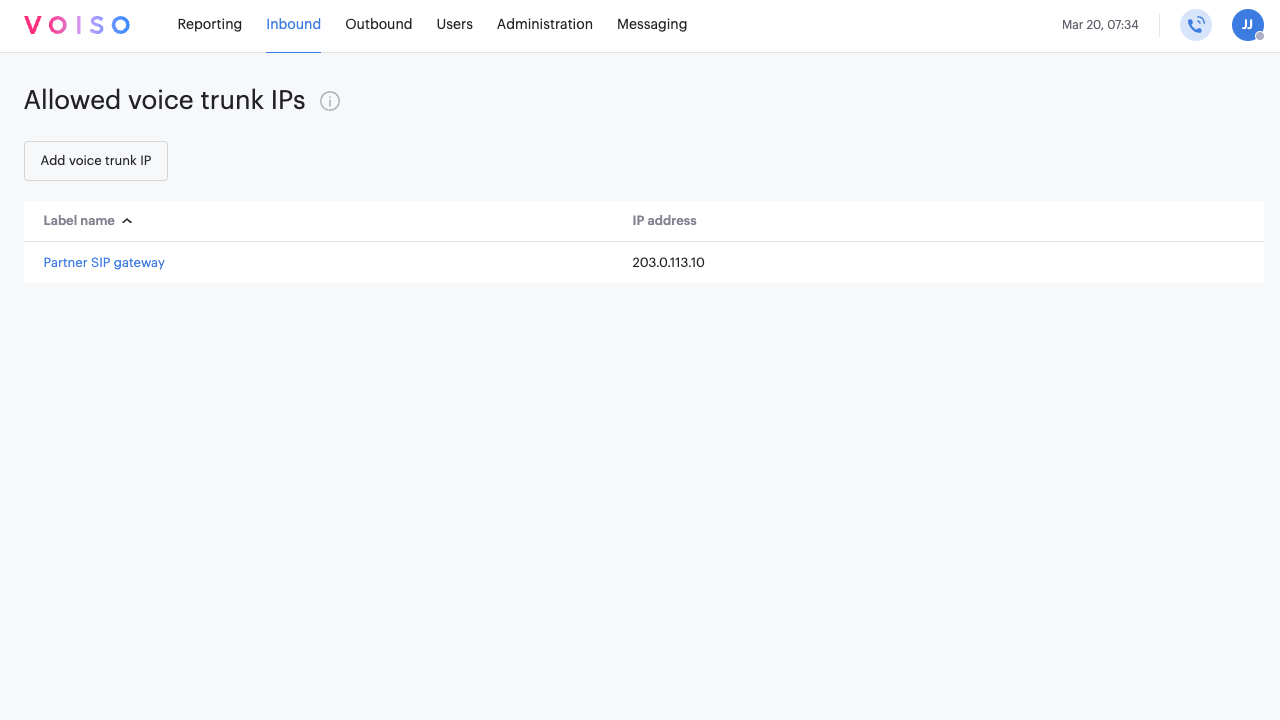Switch to the Reporting tab
This screenshot has width=1280, height=720.
tap(209, 24)
